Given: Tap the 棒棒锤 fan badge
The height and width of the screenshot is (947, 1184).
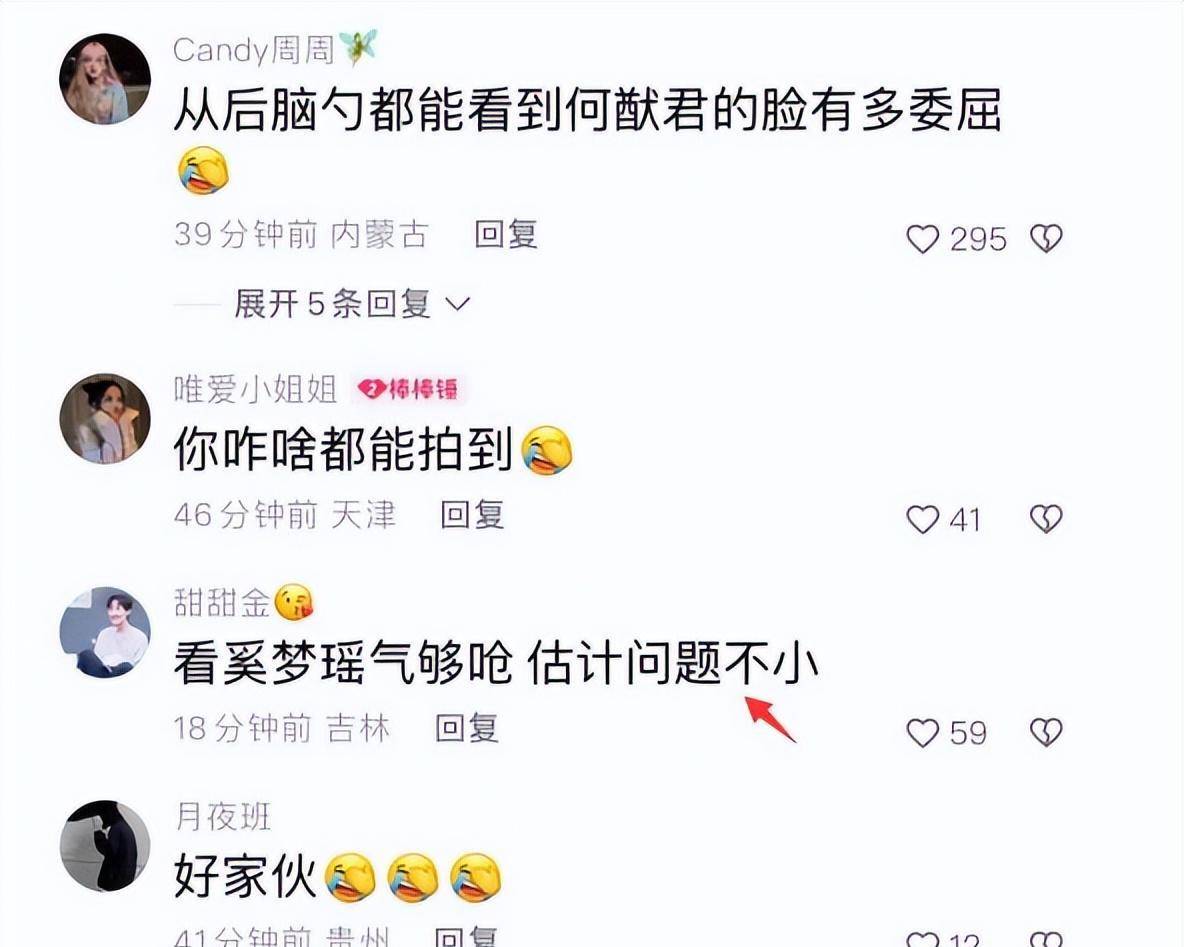Looking at the screenshot, I should [x=409, y=389].
